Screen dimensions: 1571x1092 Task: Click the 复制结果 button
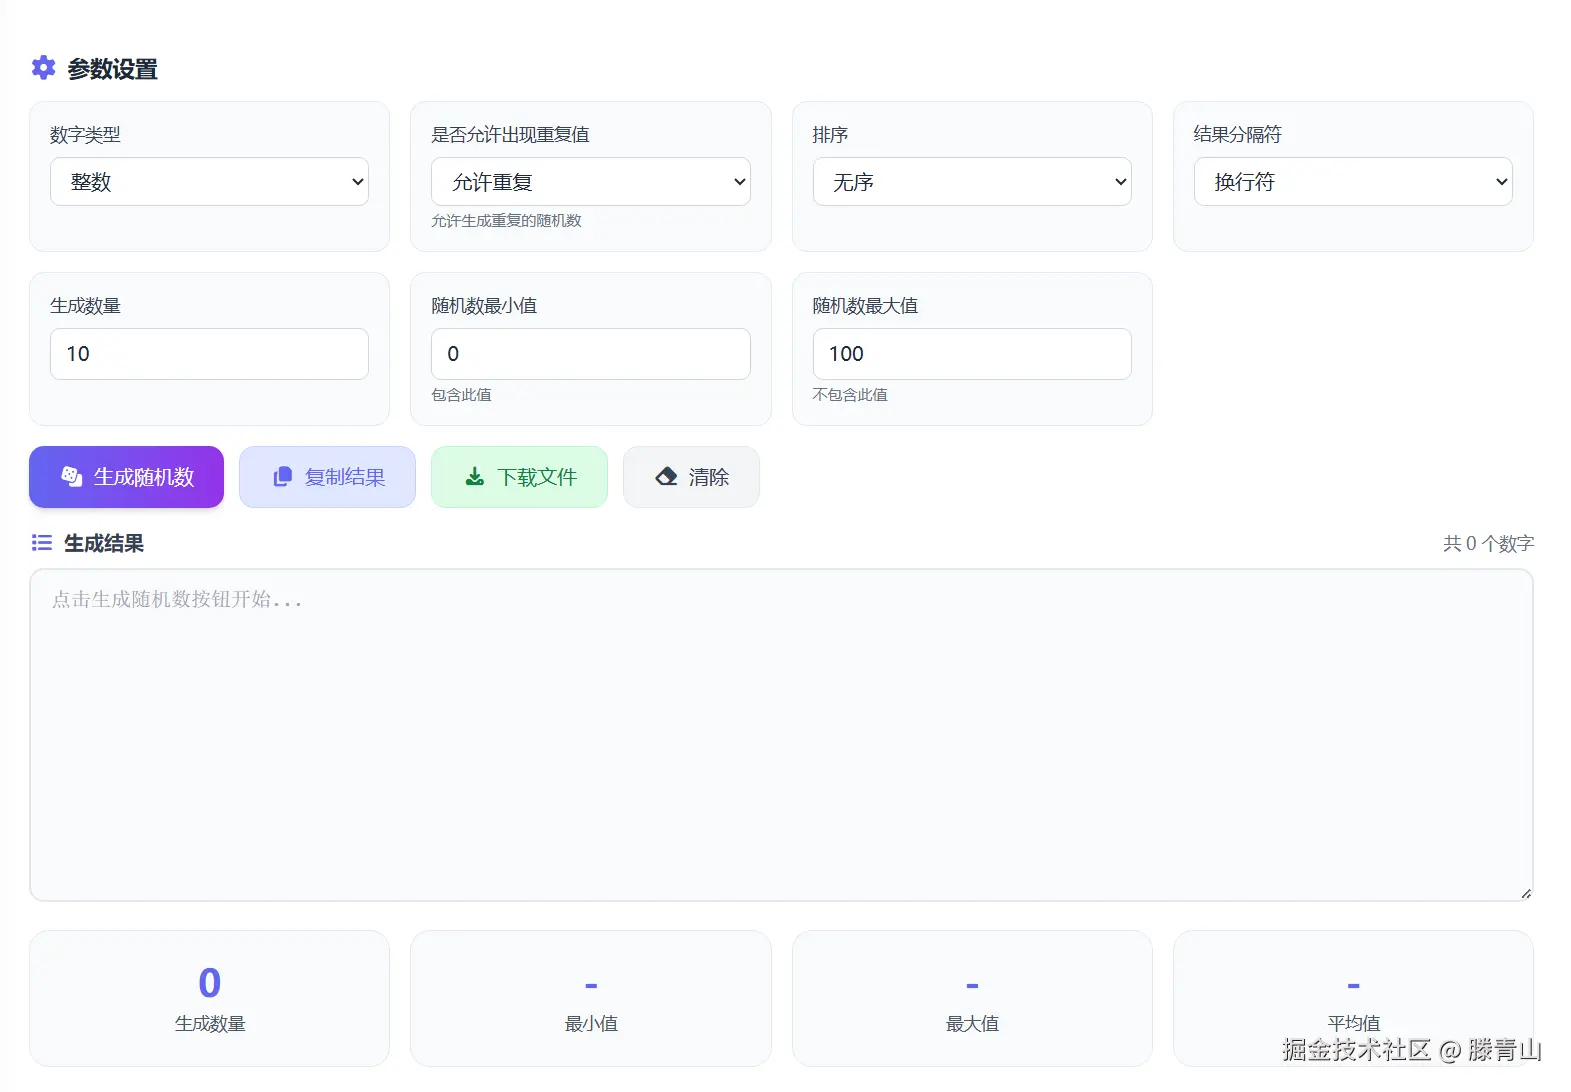pos(327,477)
